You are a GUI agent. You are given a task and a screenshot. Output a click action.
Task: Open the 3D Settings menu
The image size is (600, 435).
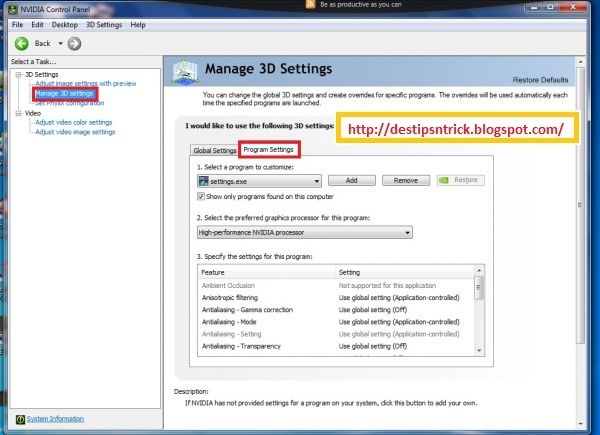click(x=104, y=25)
